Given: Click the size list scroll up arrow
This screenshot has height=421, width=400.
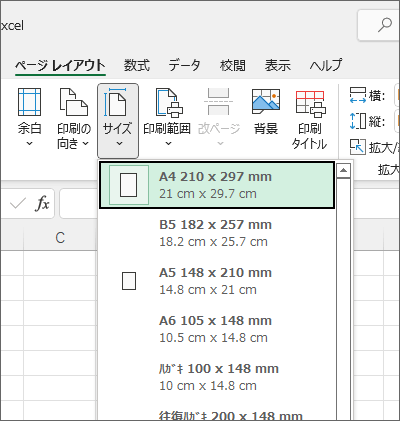Looking at the screenshot, I should pyautogui.click(x=343, y=171).
